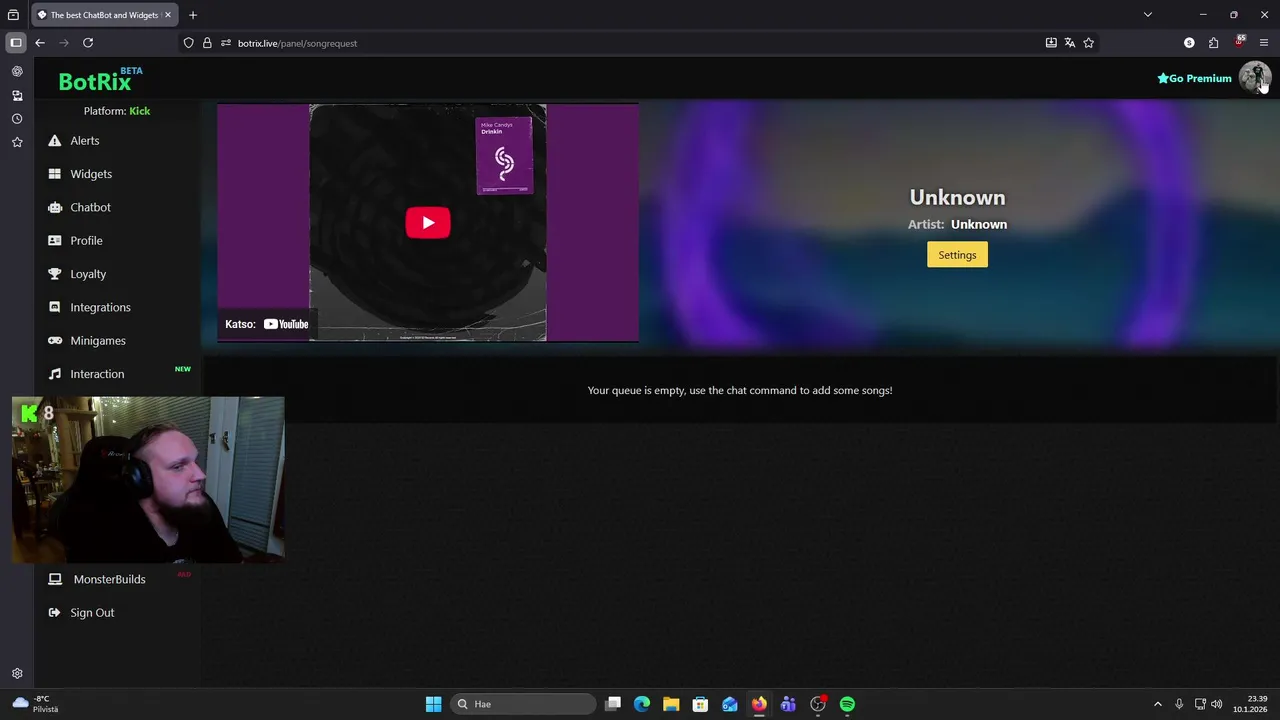The width and height of the screenshot is (1280, 720).
Task: Open a new browser tab
Action: tap(193, 15)
